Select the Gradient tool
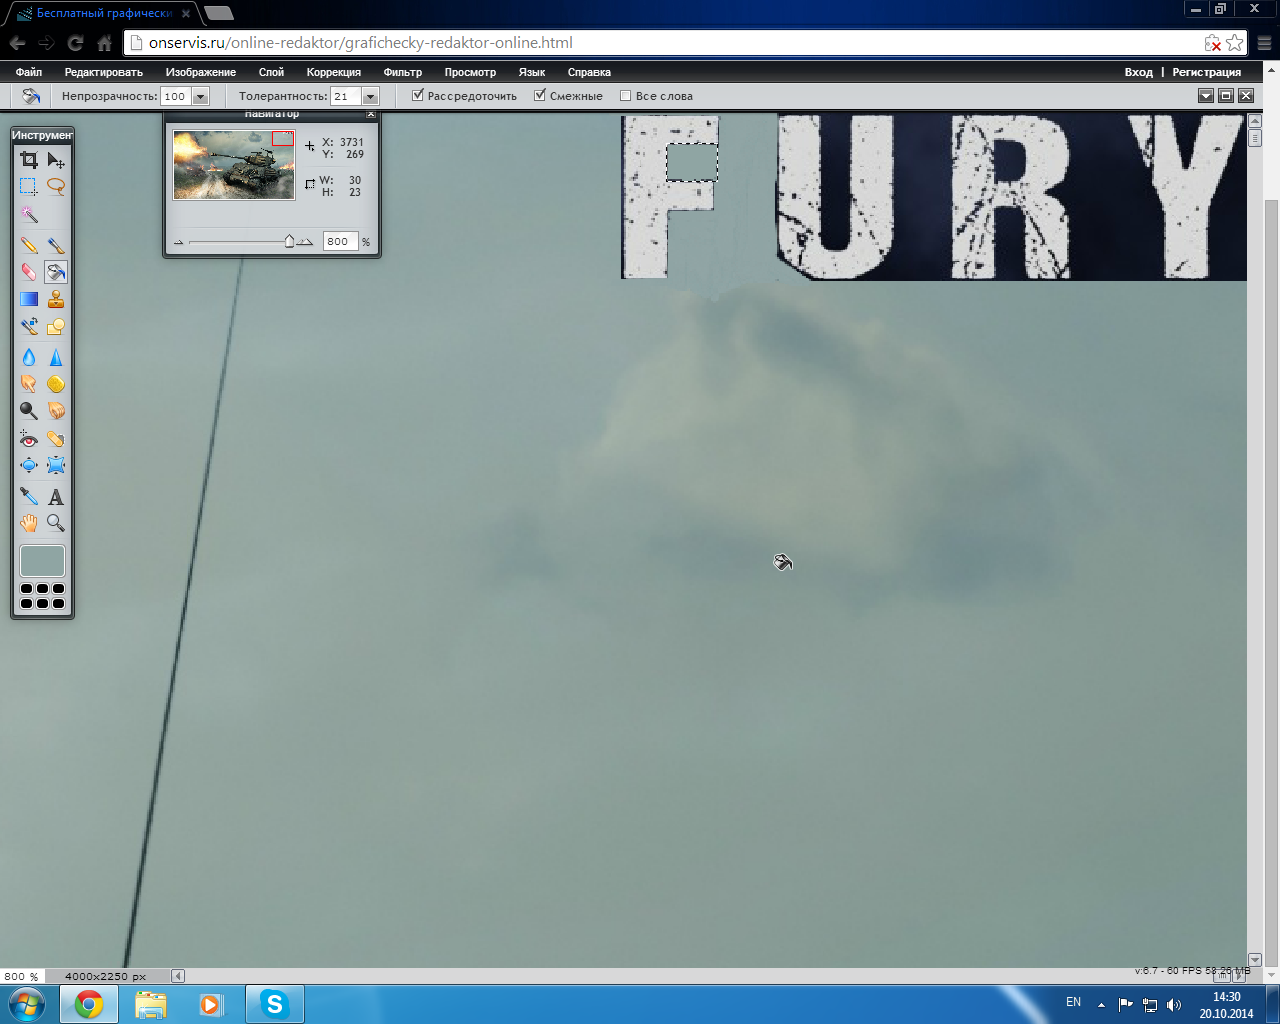Screen dimensions: 1280x1024 tap(29, 299)
